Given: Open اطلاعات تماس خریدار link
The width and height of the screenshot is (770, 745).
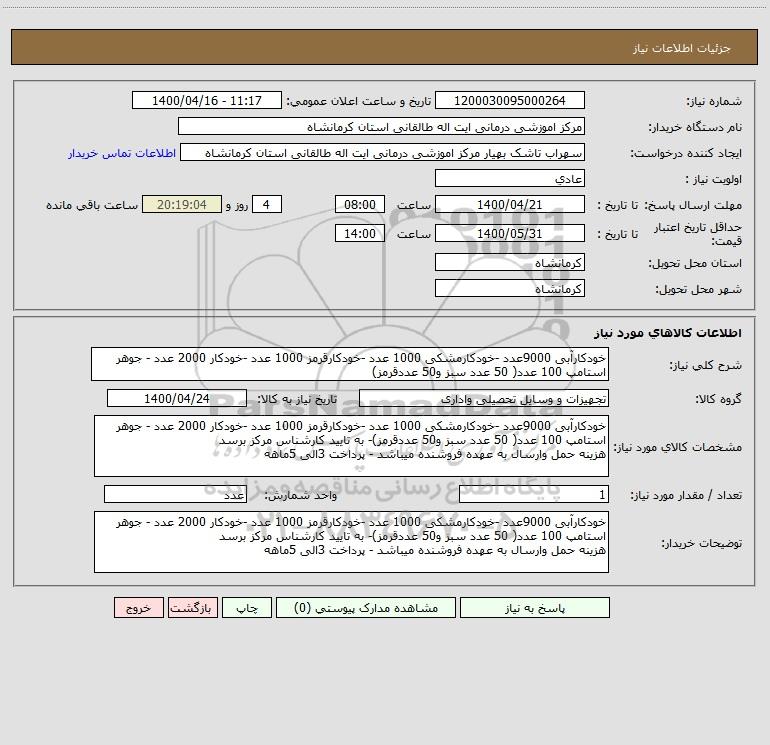Looking at the screenshot, I should [122, 153].
